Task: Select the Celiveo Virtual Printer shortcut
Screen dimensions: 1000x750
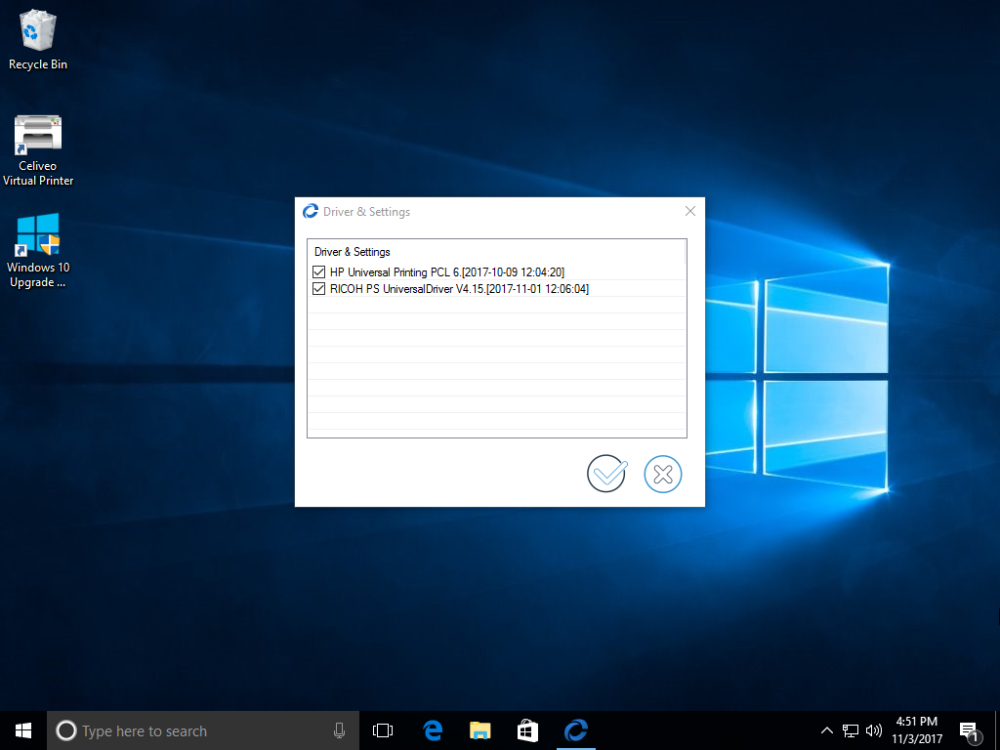Action: [38, 151]
